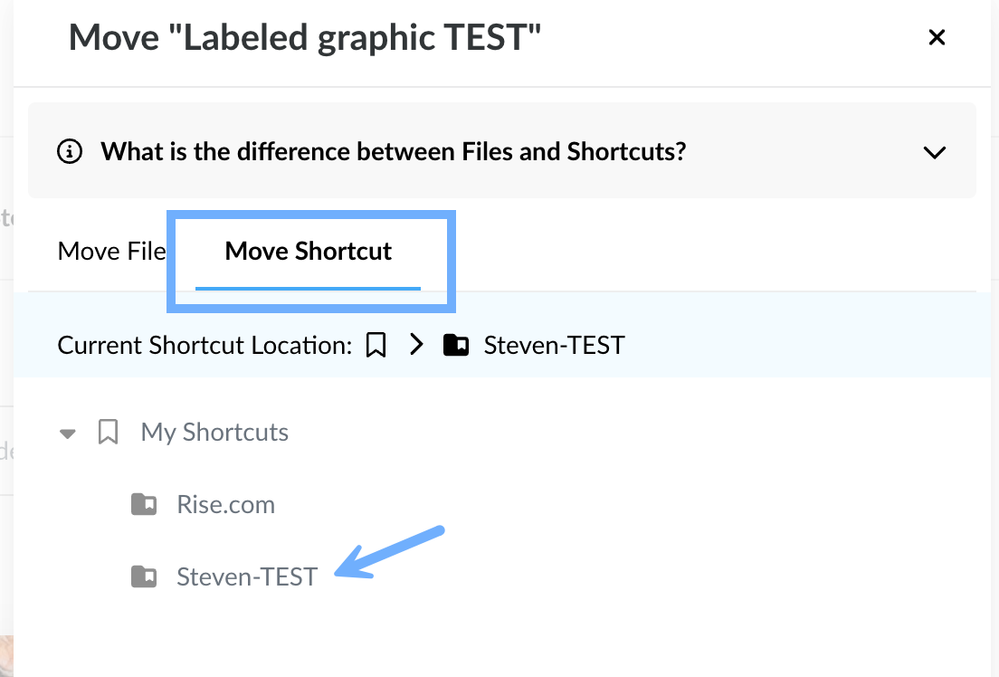This screenshot has width=999, height=677.
Task: Collapse the My Shortcuts tree triangle
Action: pos(68,434)
